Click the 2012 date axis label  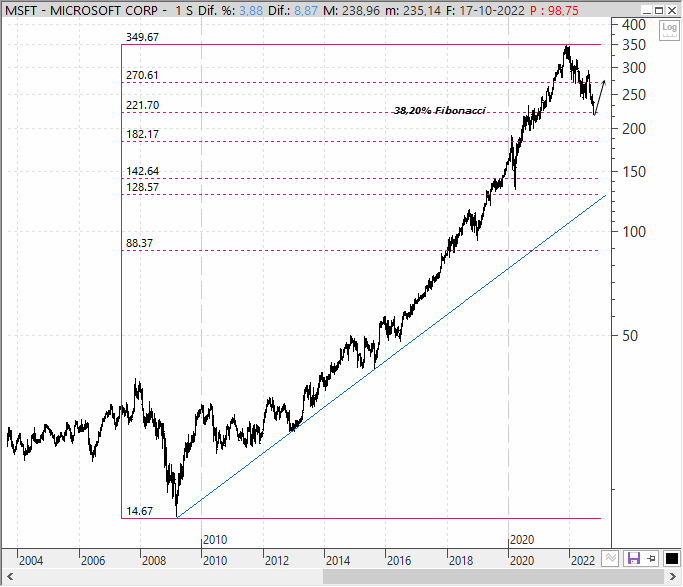(277, 560)
